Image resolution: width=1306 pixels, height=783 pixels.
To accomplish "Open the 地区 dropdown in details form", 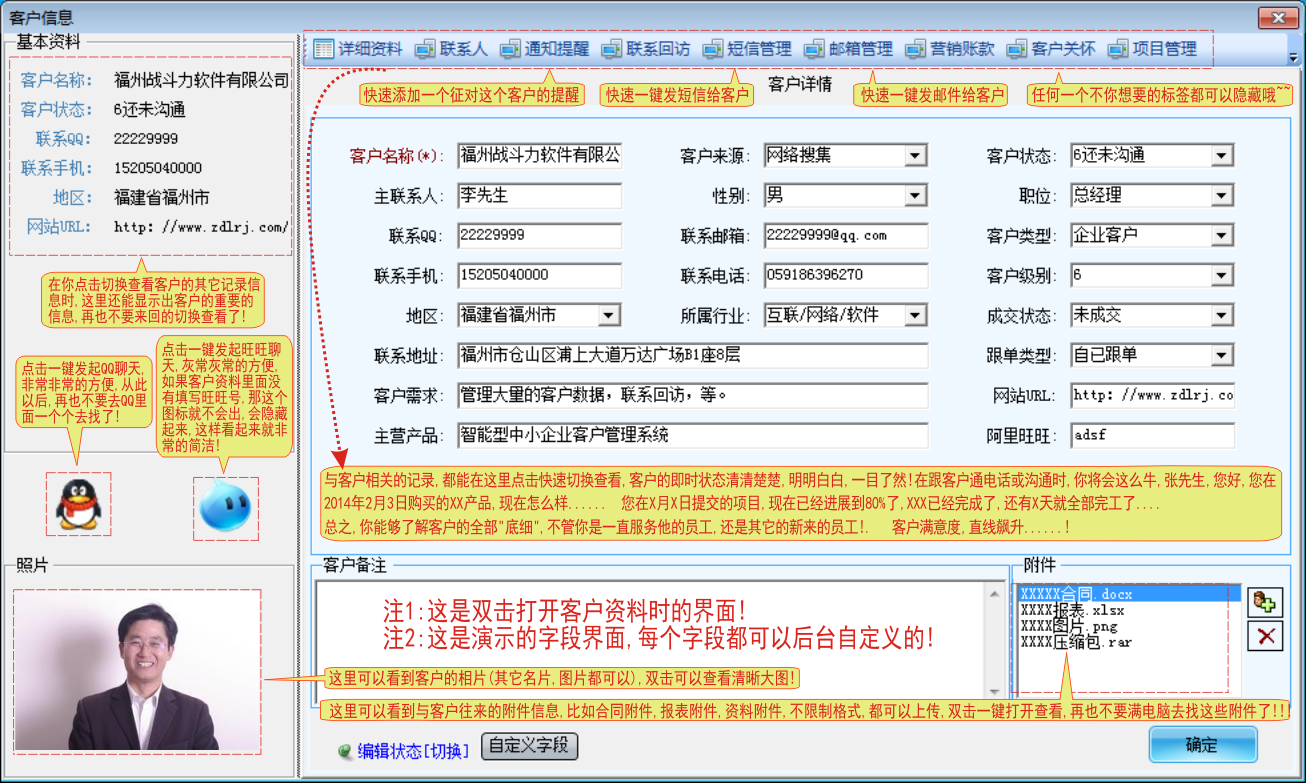I will [x=609, y=316].
